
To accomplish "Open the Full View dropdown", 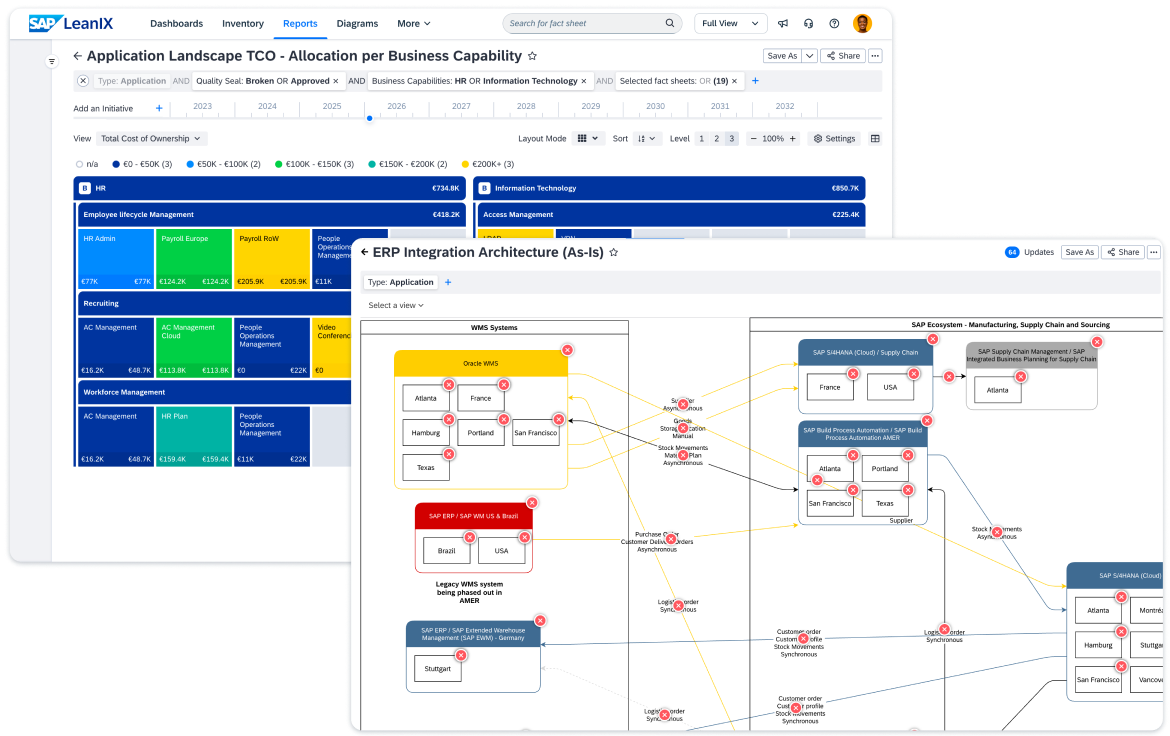I will point(731,23).
